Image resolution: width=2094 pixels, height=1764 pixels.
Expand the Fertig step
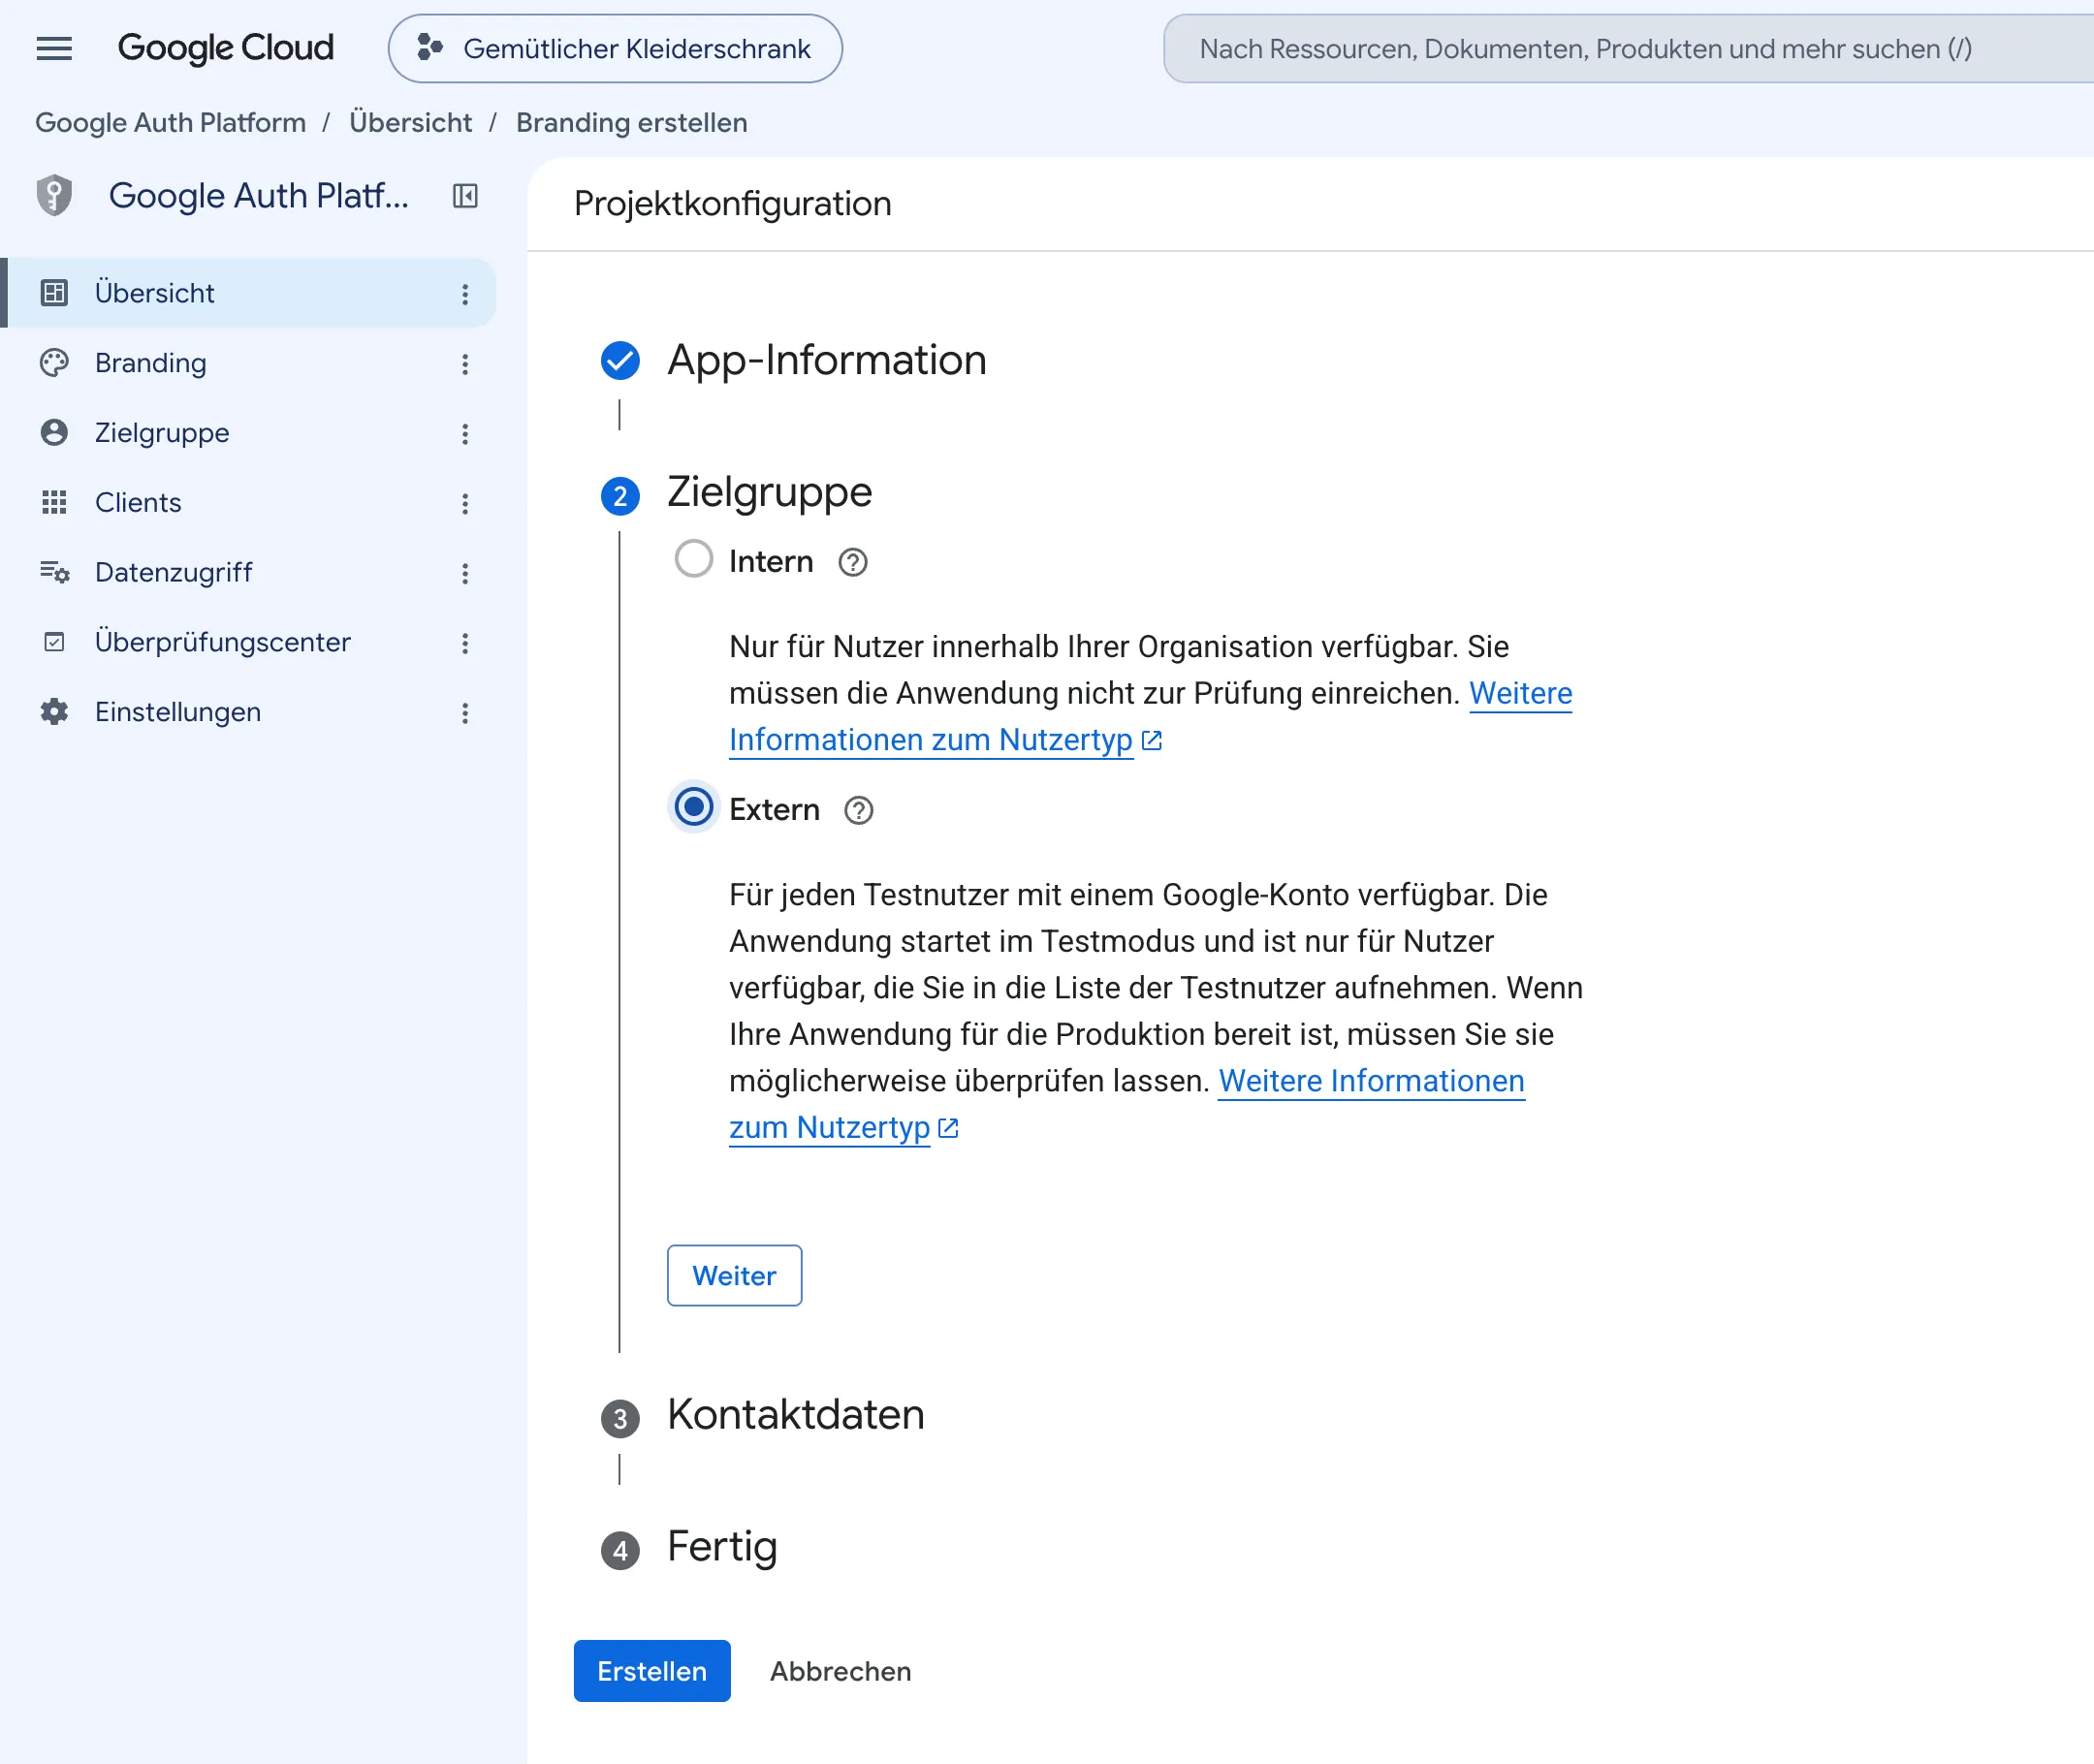(x=722, y=1548)
